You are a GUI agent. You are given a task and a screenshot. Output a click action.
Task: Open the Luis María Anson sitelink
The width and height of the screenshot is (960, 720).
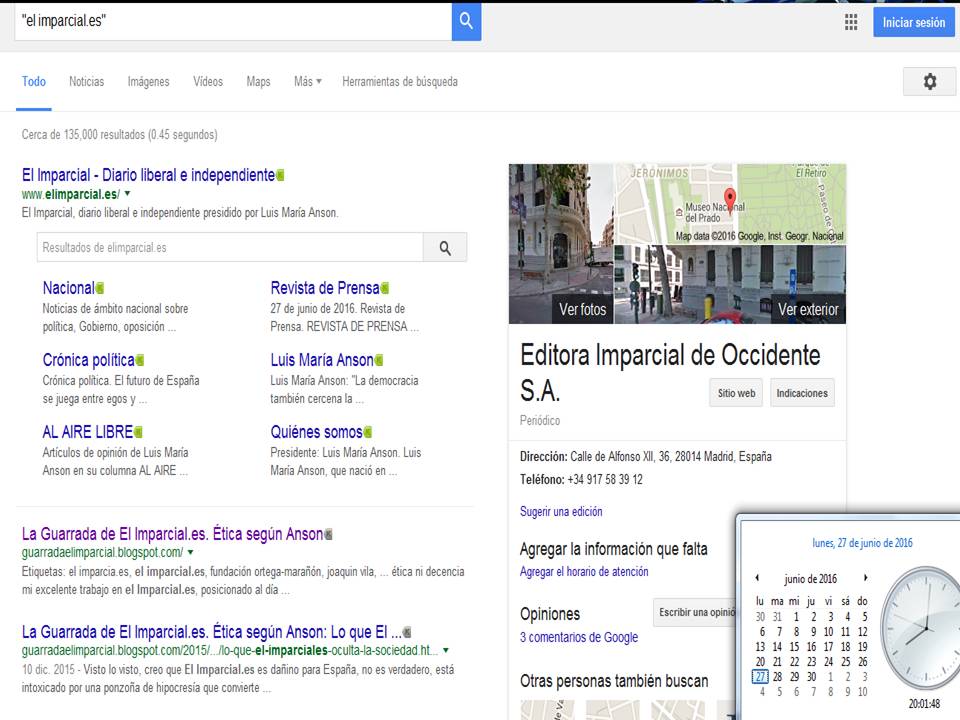click(x=322, y=360)
